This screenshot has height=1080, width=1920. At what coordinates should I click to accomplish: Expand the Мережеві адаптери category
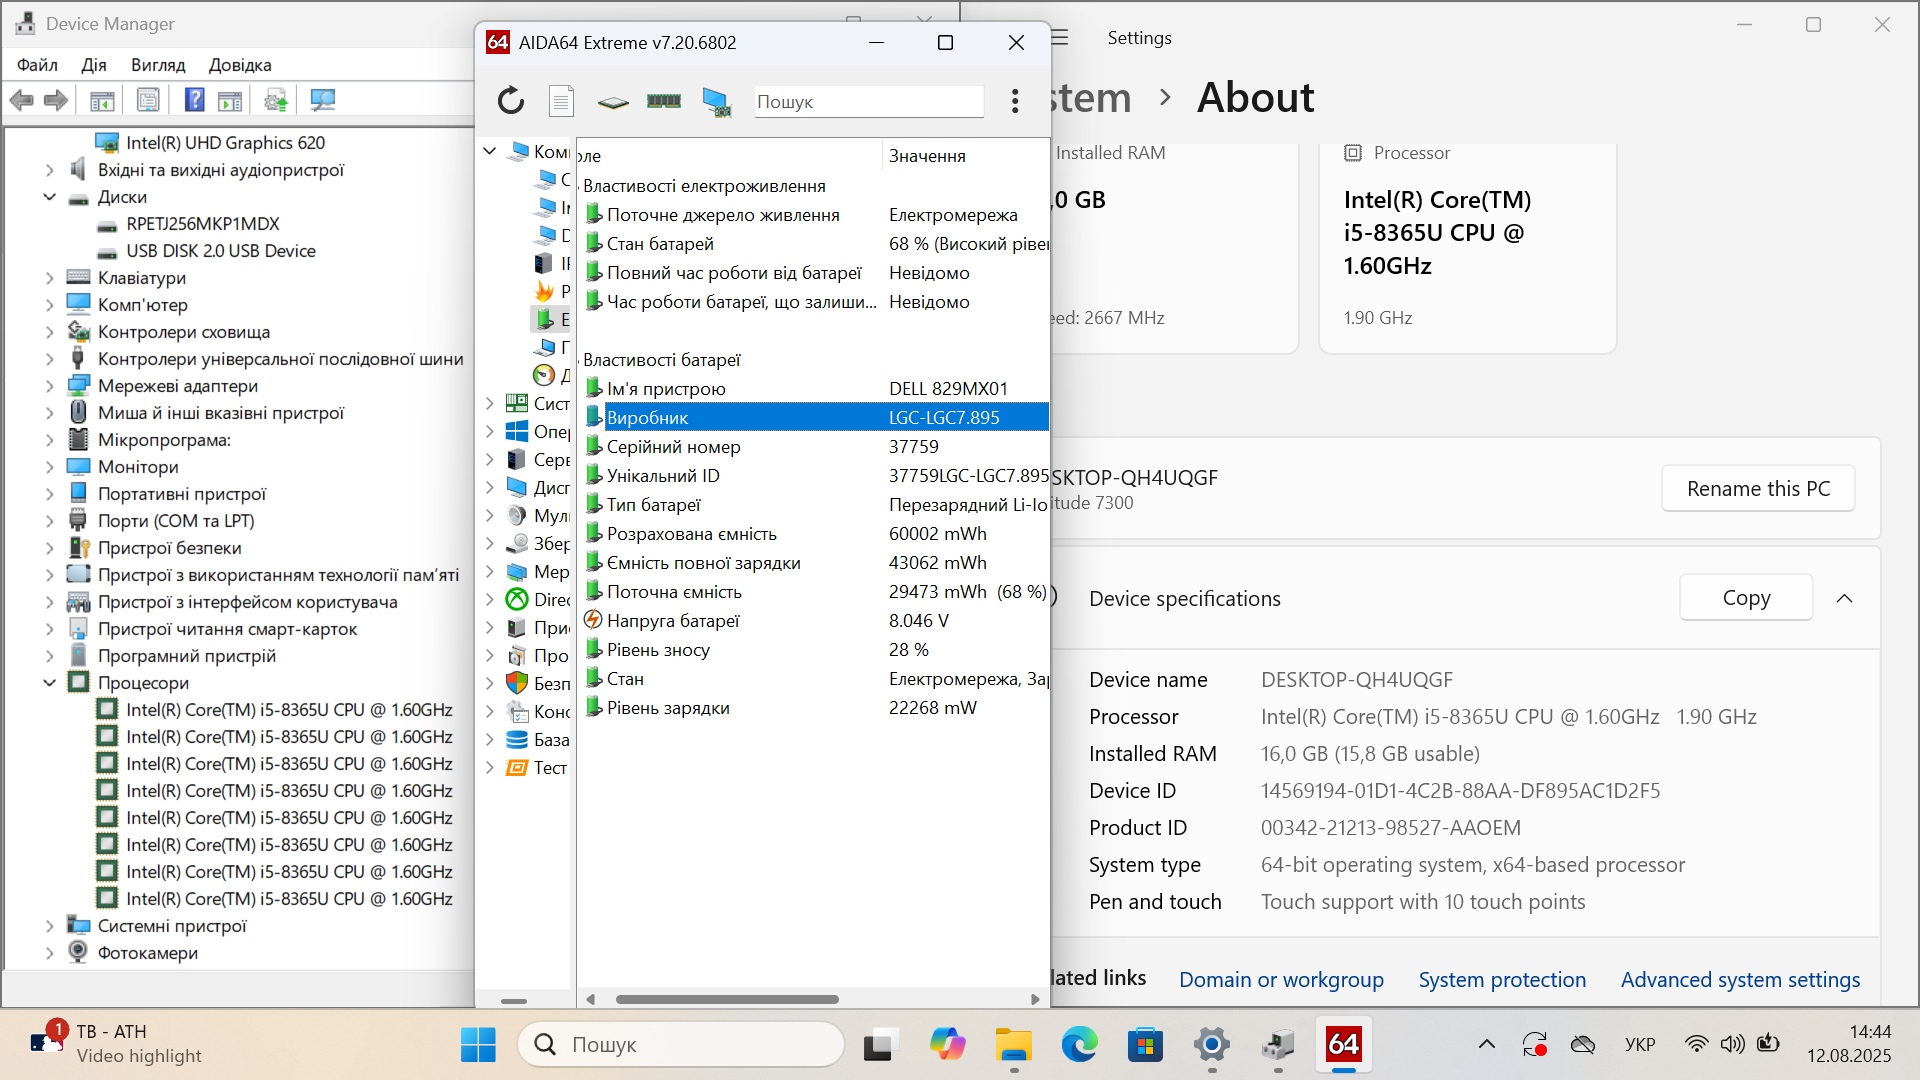tap(49, 386)
